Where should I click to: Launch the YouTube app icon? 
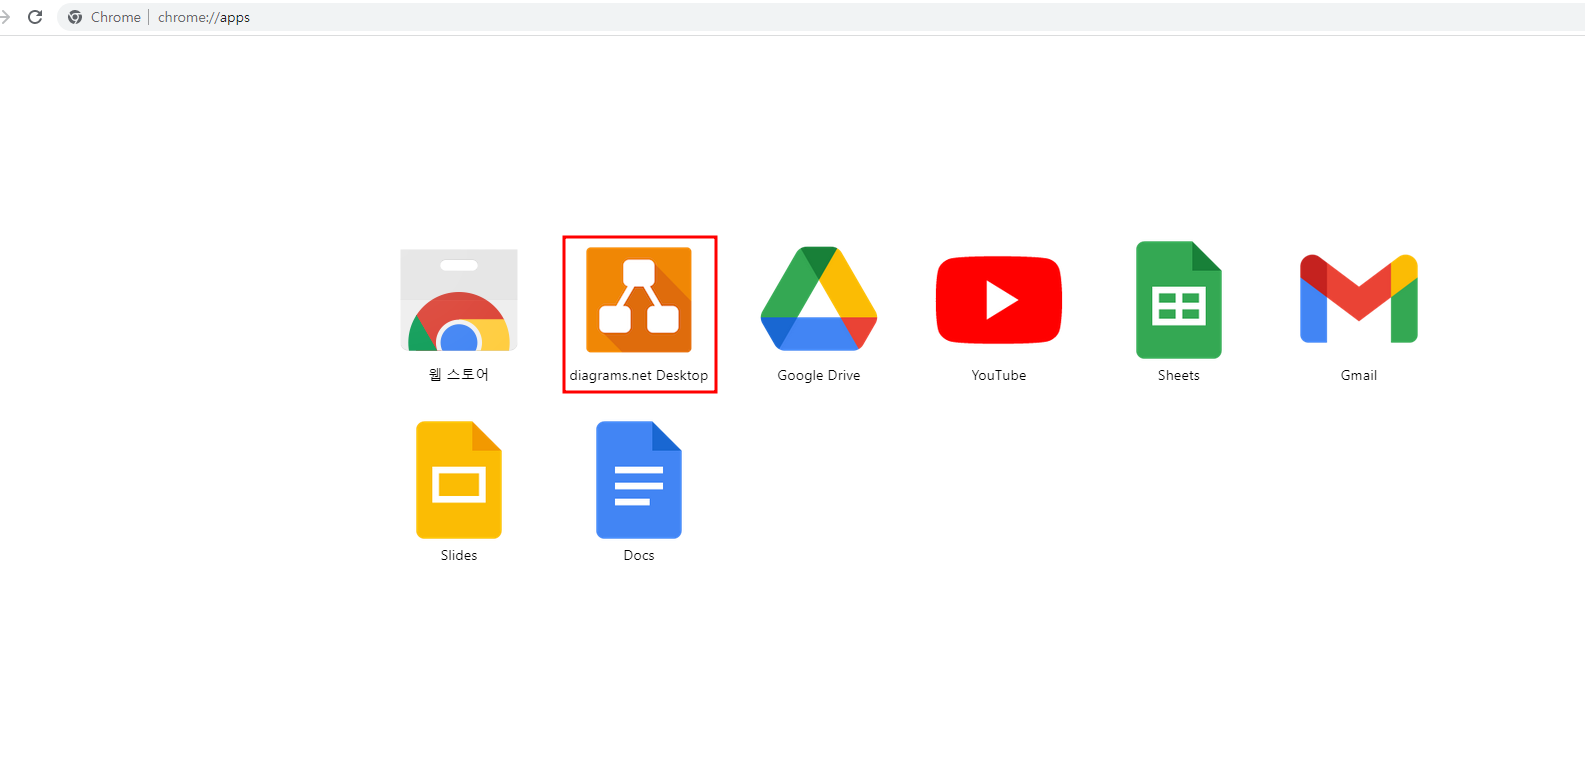(999, 300)
